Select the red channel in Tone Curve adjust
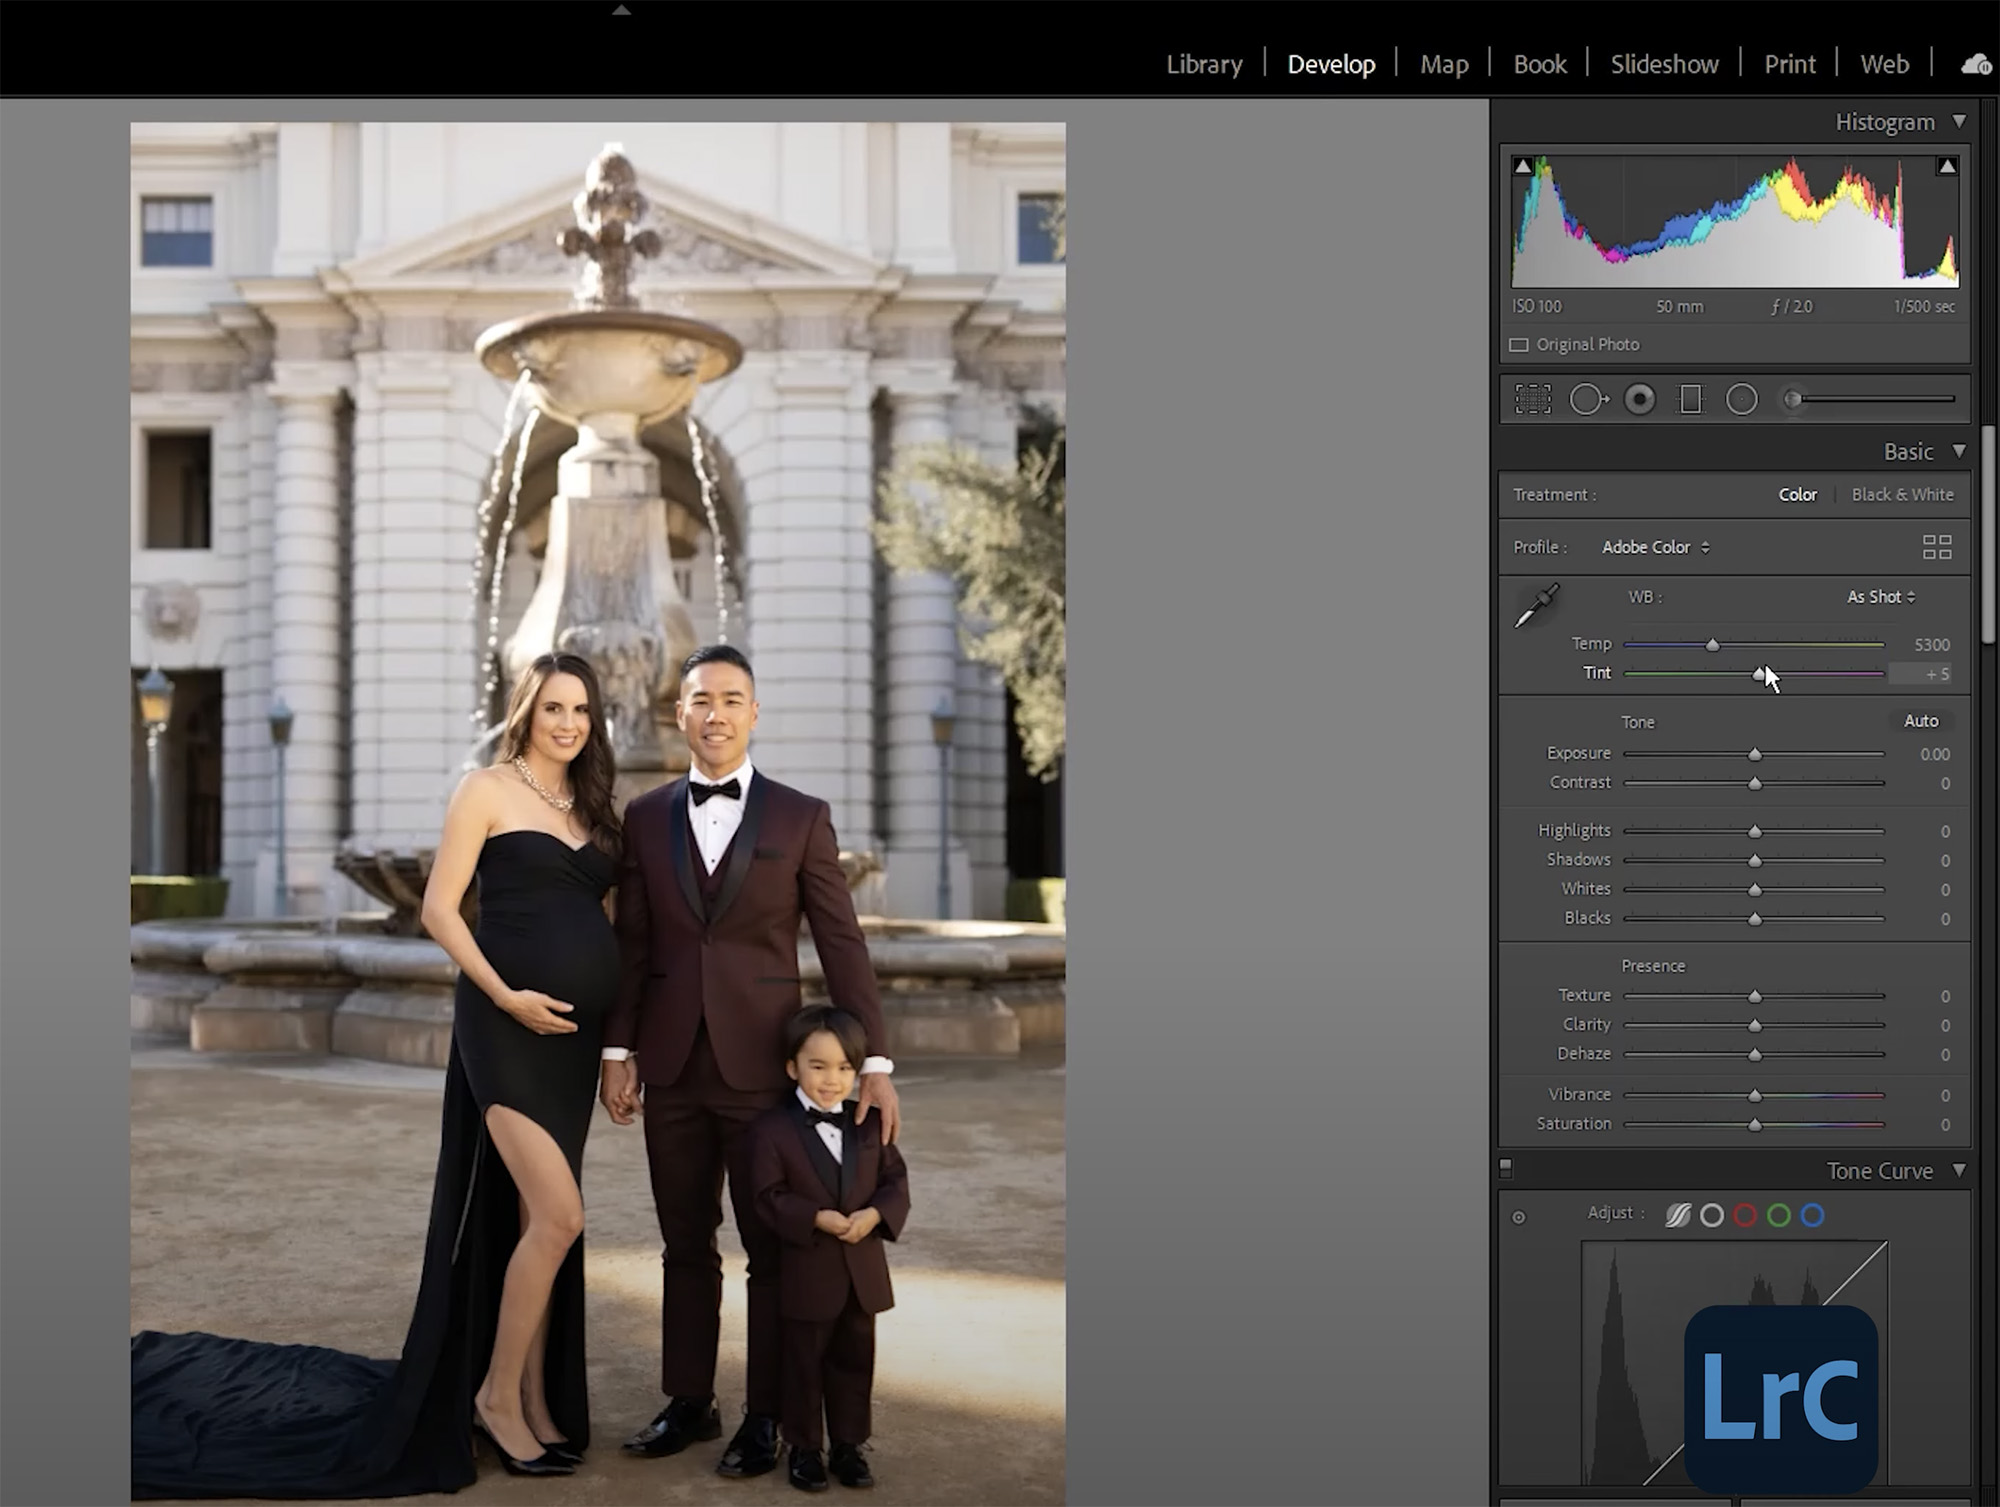2000x1507 pixels. click(1746, 1215)
